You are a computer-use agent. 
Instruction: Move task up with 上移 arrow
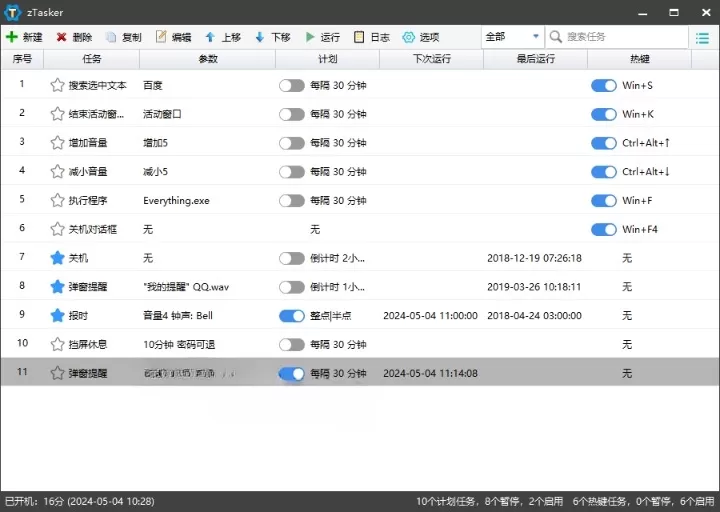[223, 37]
